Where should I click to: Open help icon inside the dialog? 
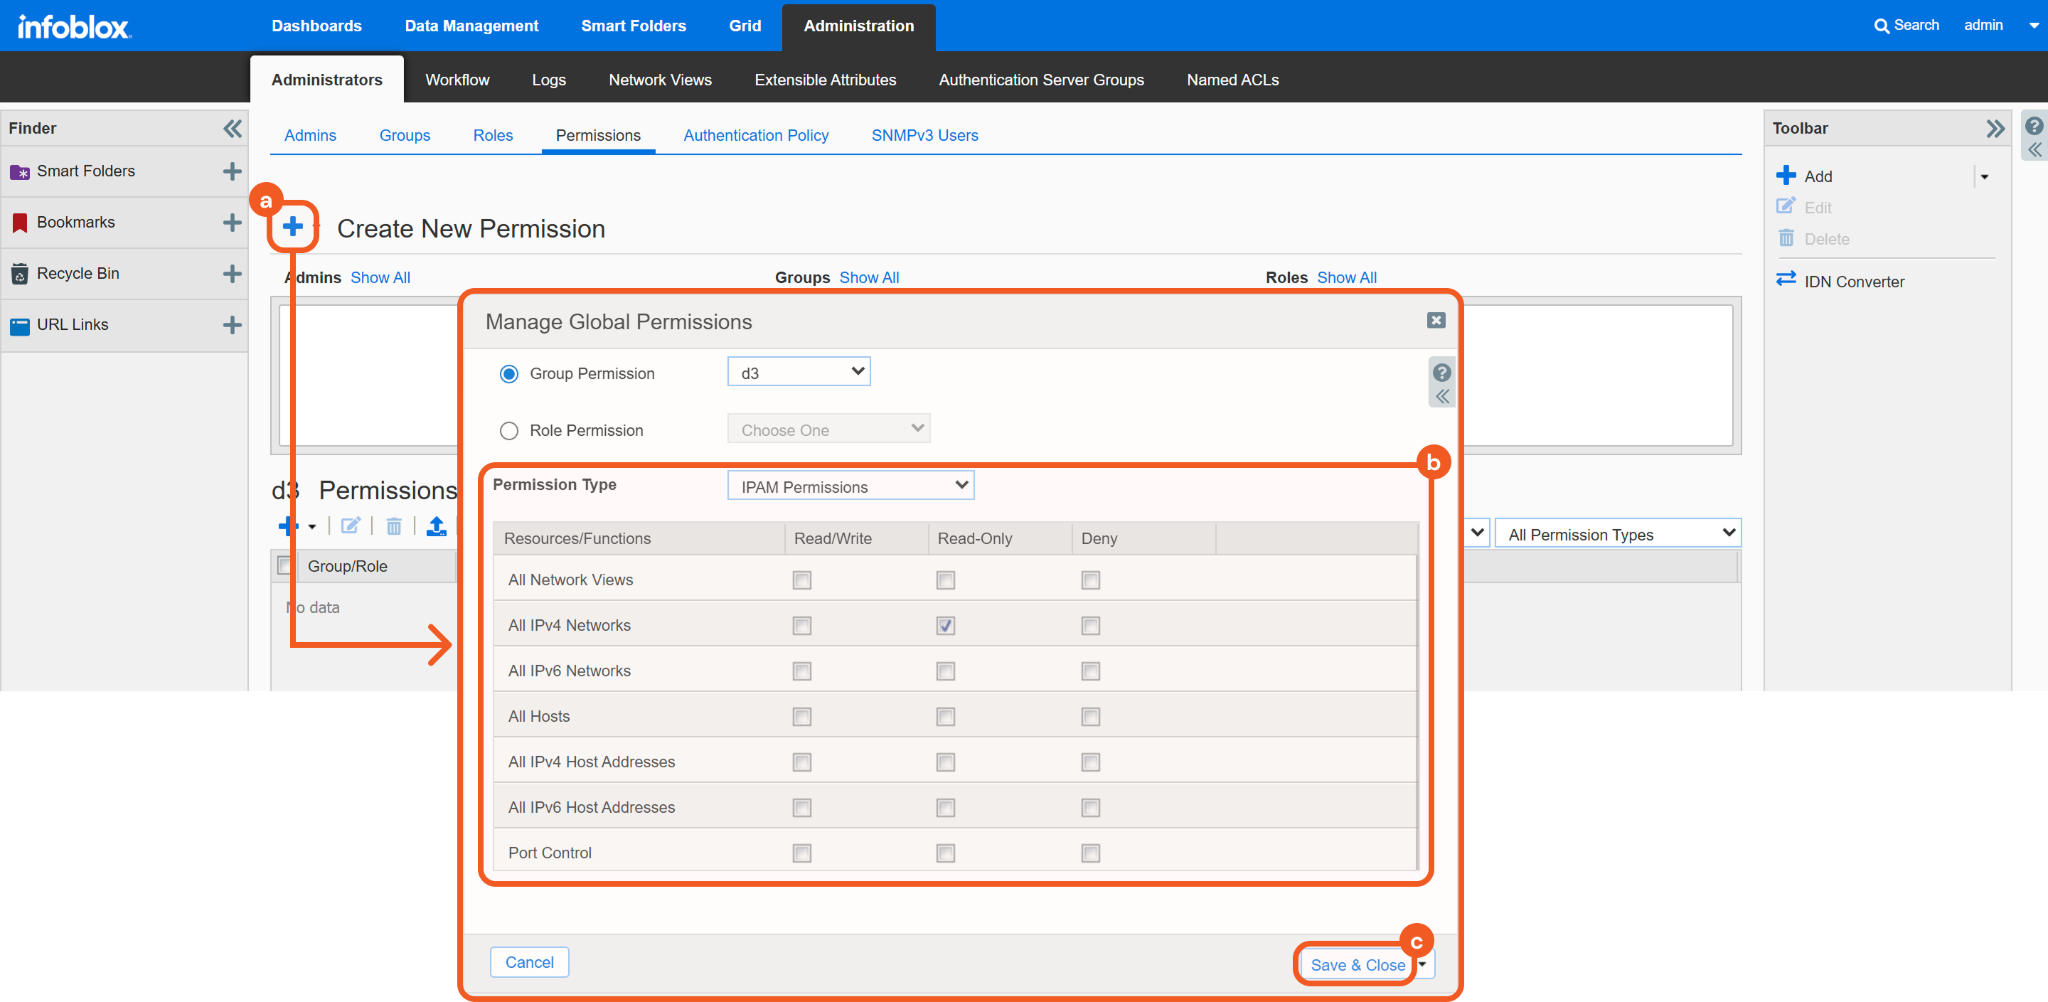tap(1442, 373)
